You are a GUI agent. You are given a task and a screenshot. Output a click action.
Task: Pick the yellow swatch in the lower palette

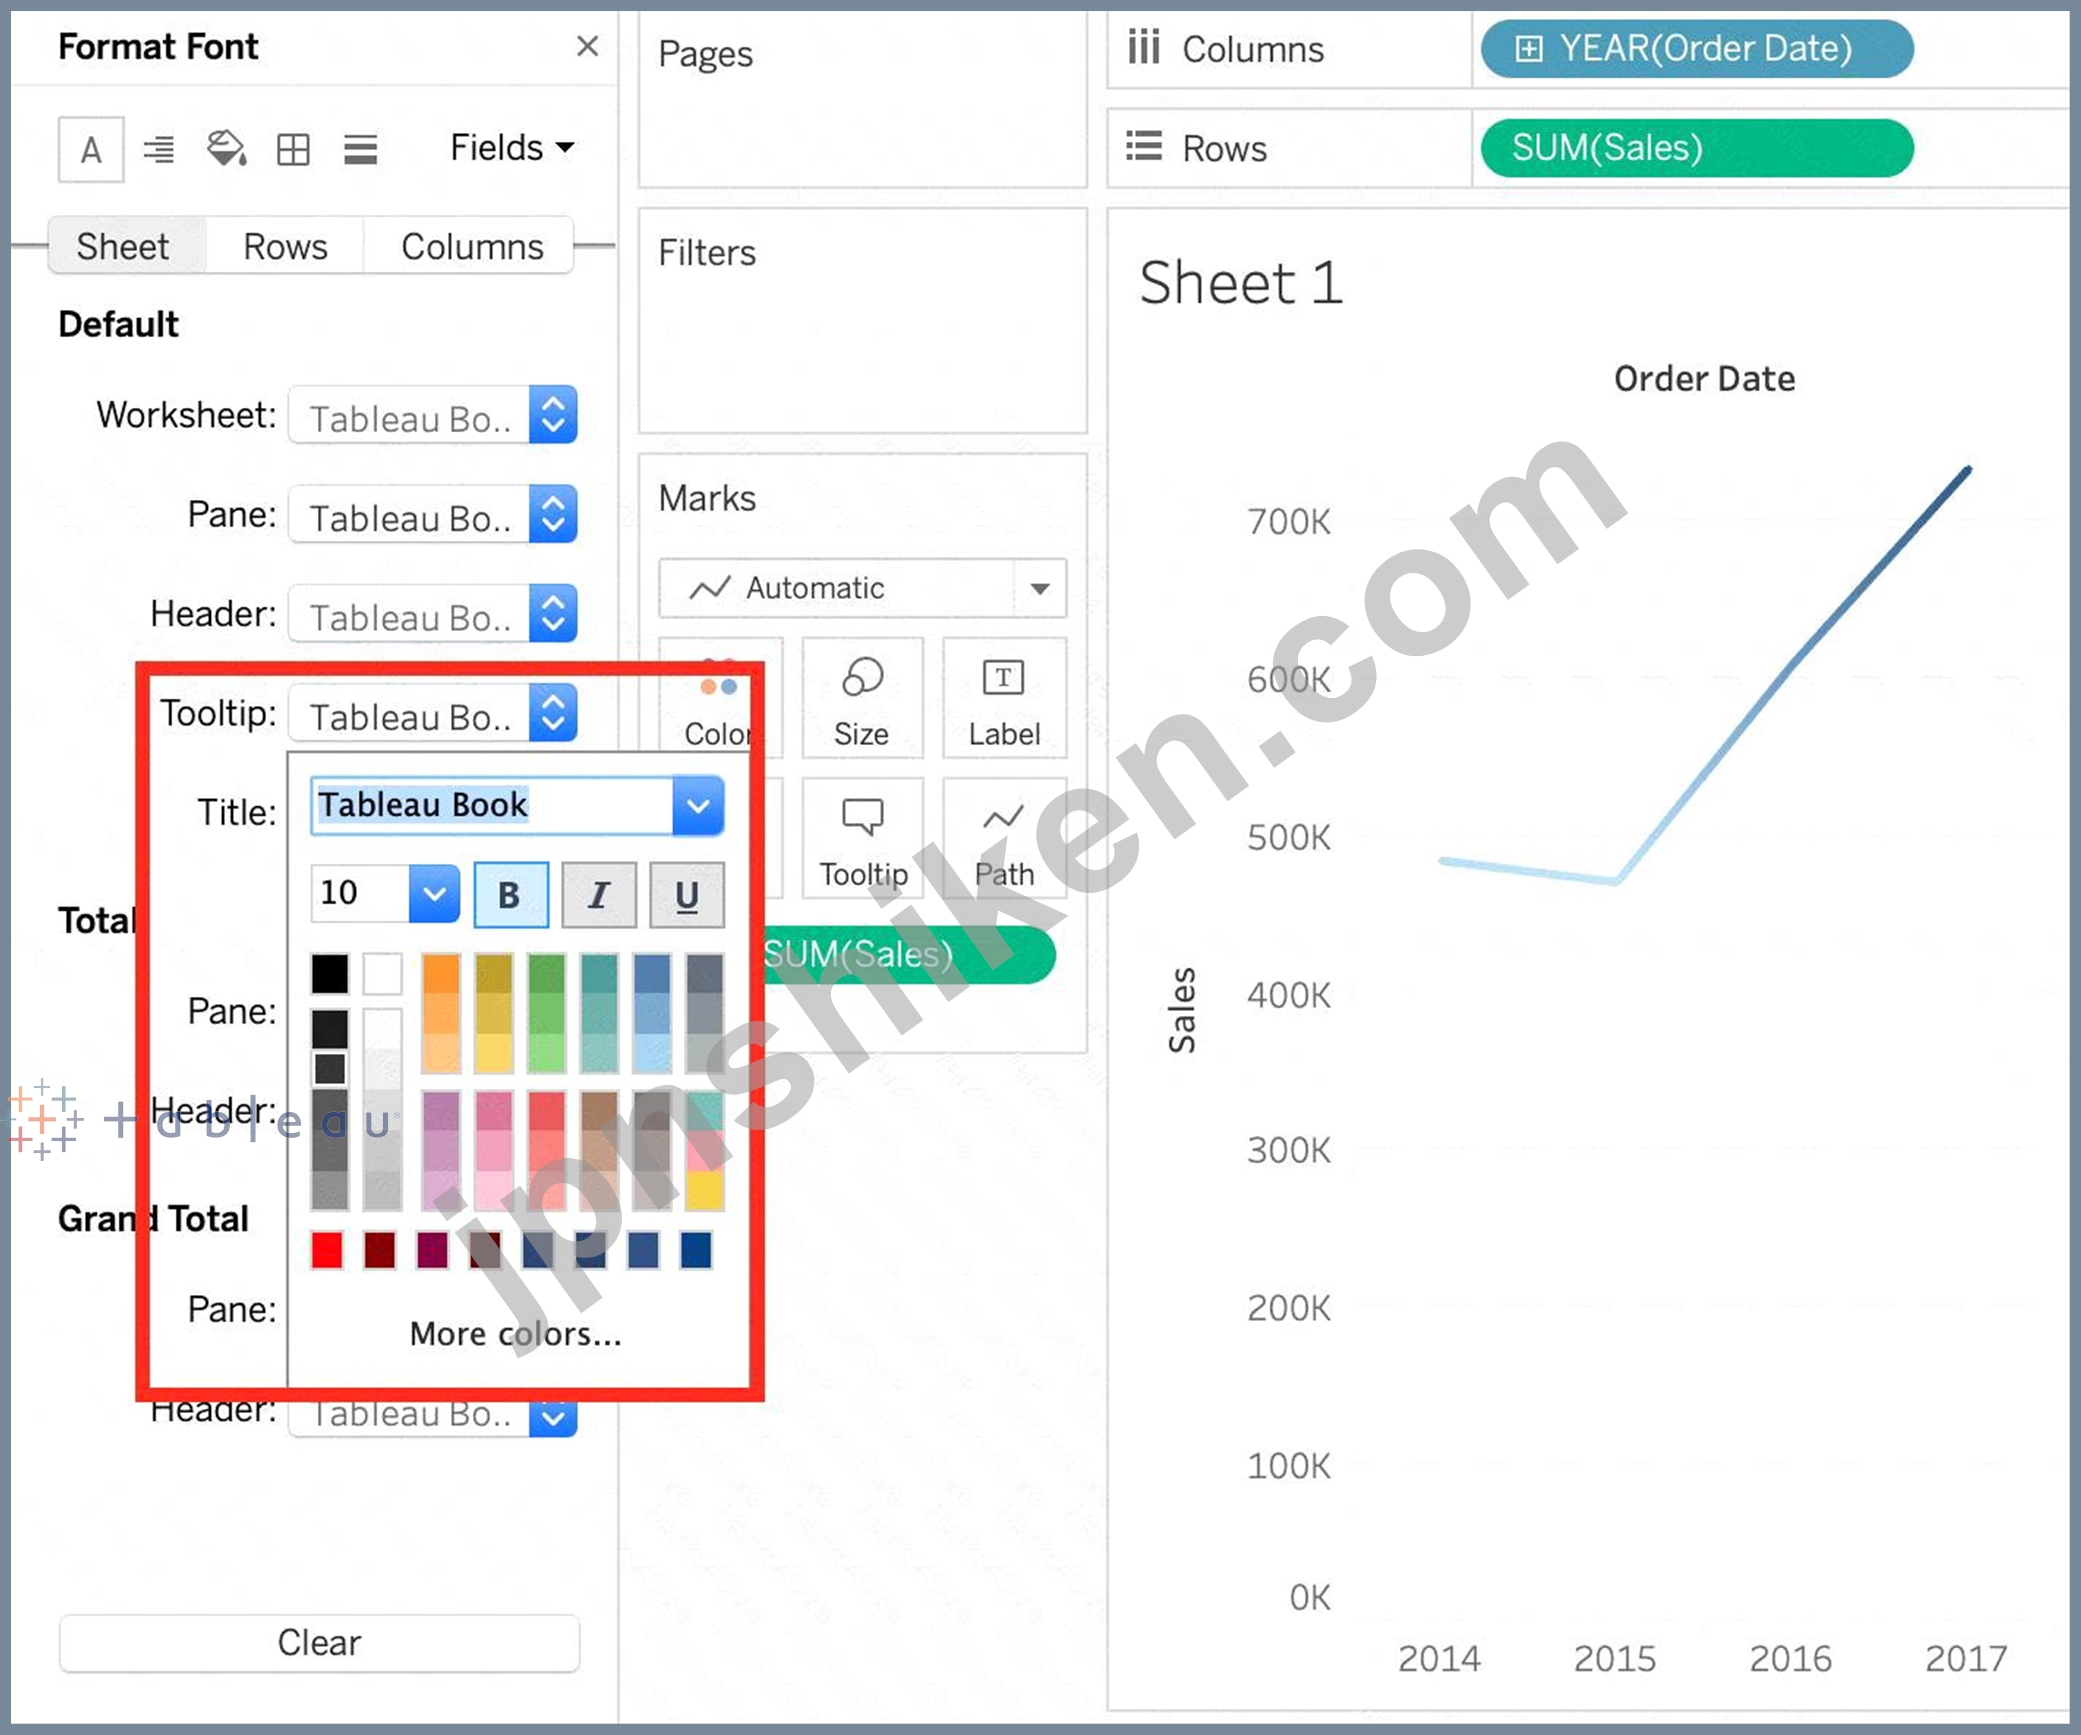pyautogui.click(x=704, y=1190)
